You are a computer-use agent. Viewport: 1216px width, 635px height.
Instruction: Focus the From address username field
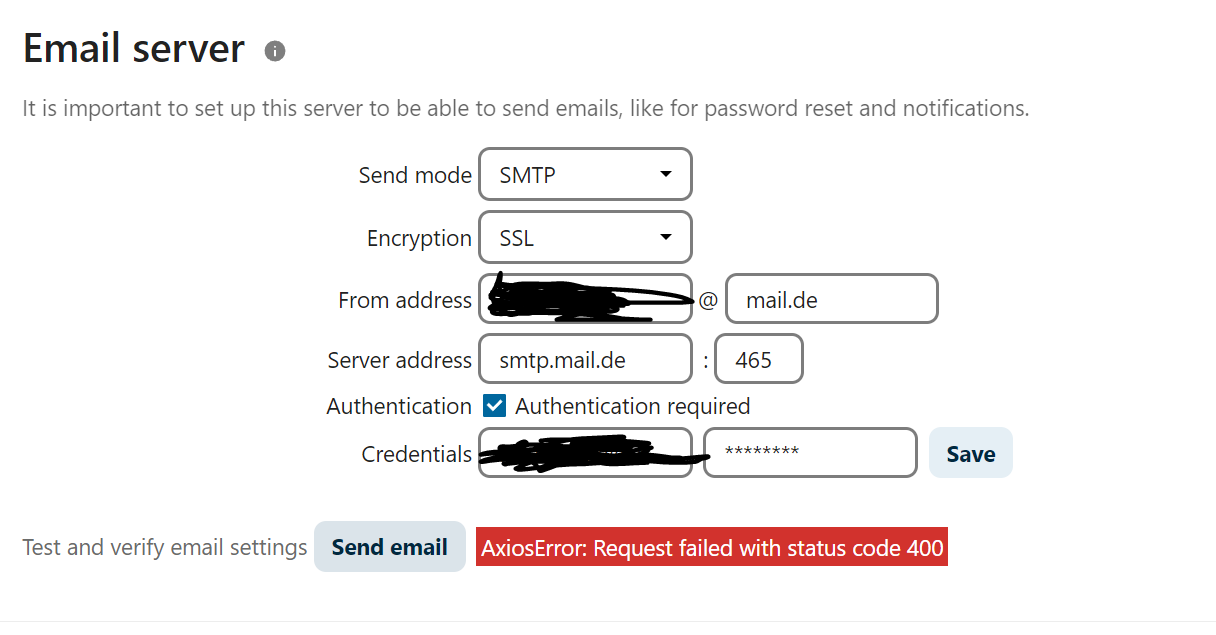click(585, 299)
